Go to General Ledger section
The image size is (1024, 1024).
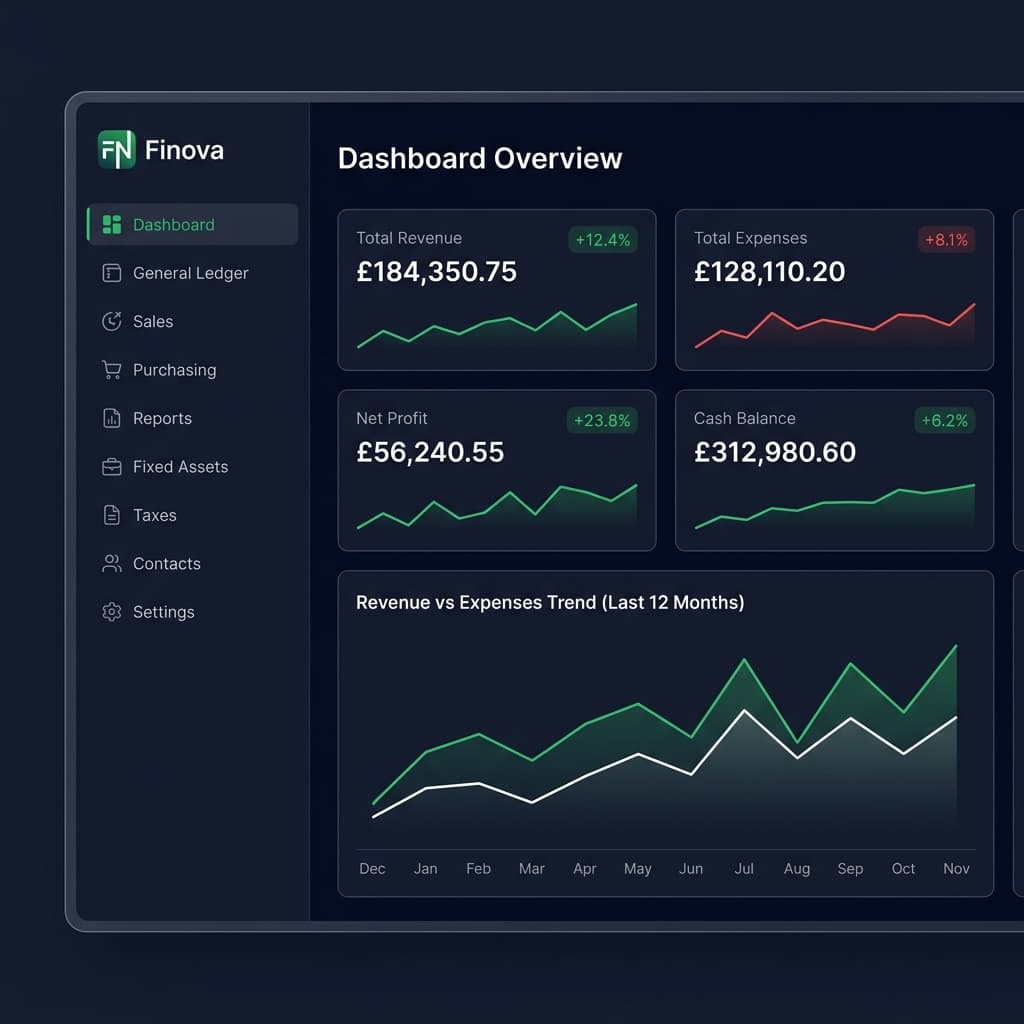click(191, 273)
